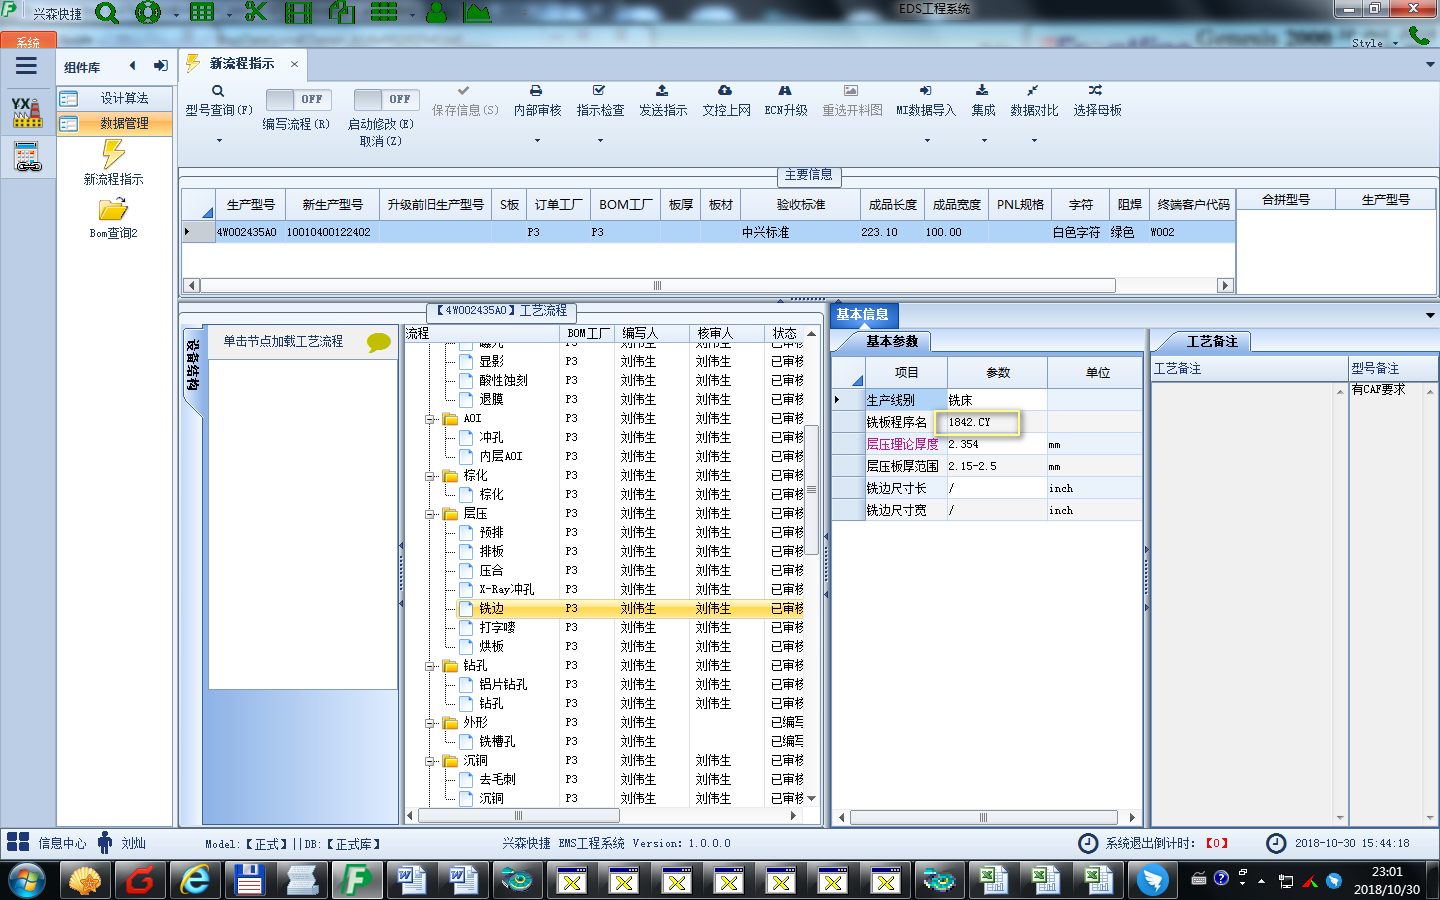Click the Windows Start button
The width and height of the screenshot is (1440, 900).
point(27,881)
